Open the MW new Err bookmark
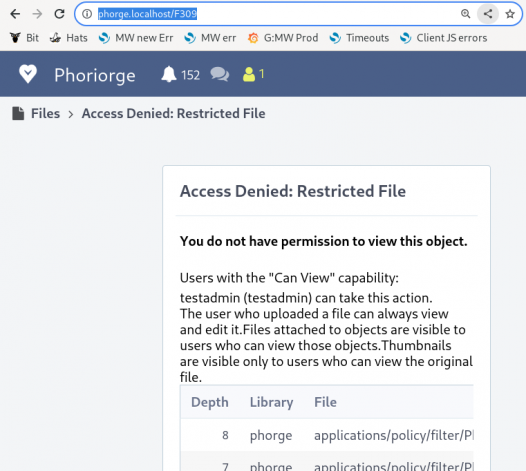Screen dimensions: 526x471 coord(136,38)
